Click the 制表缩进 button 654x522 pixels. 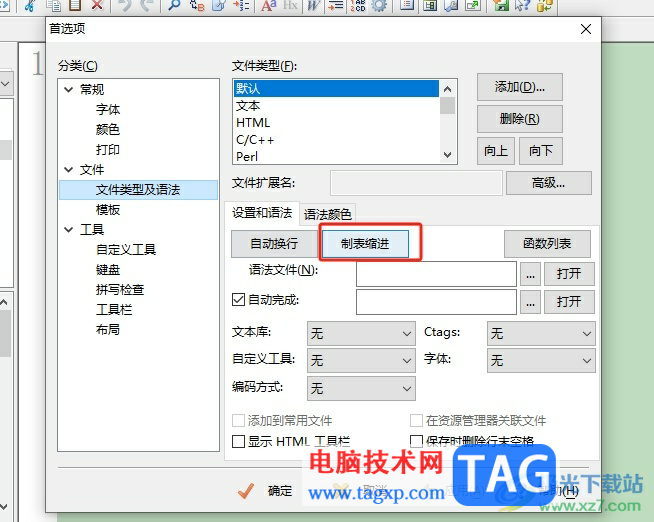pos(365,243)
